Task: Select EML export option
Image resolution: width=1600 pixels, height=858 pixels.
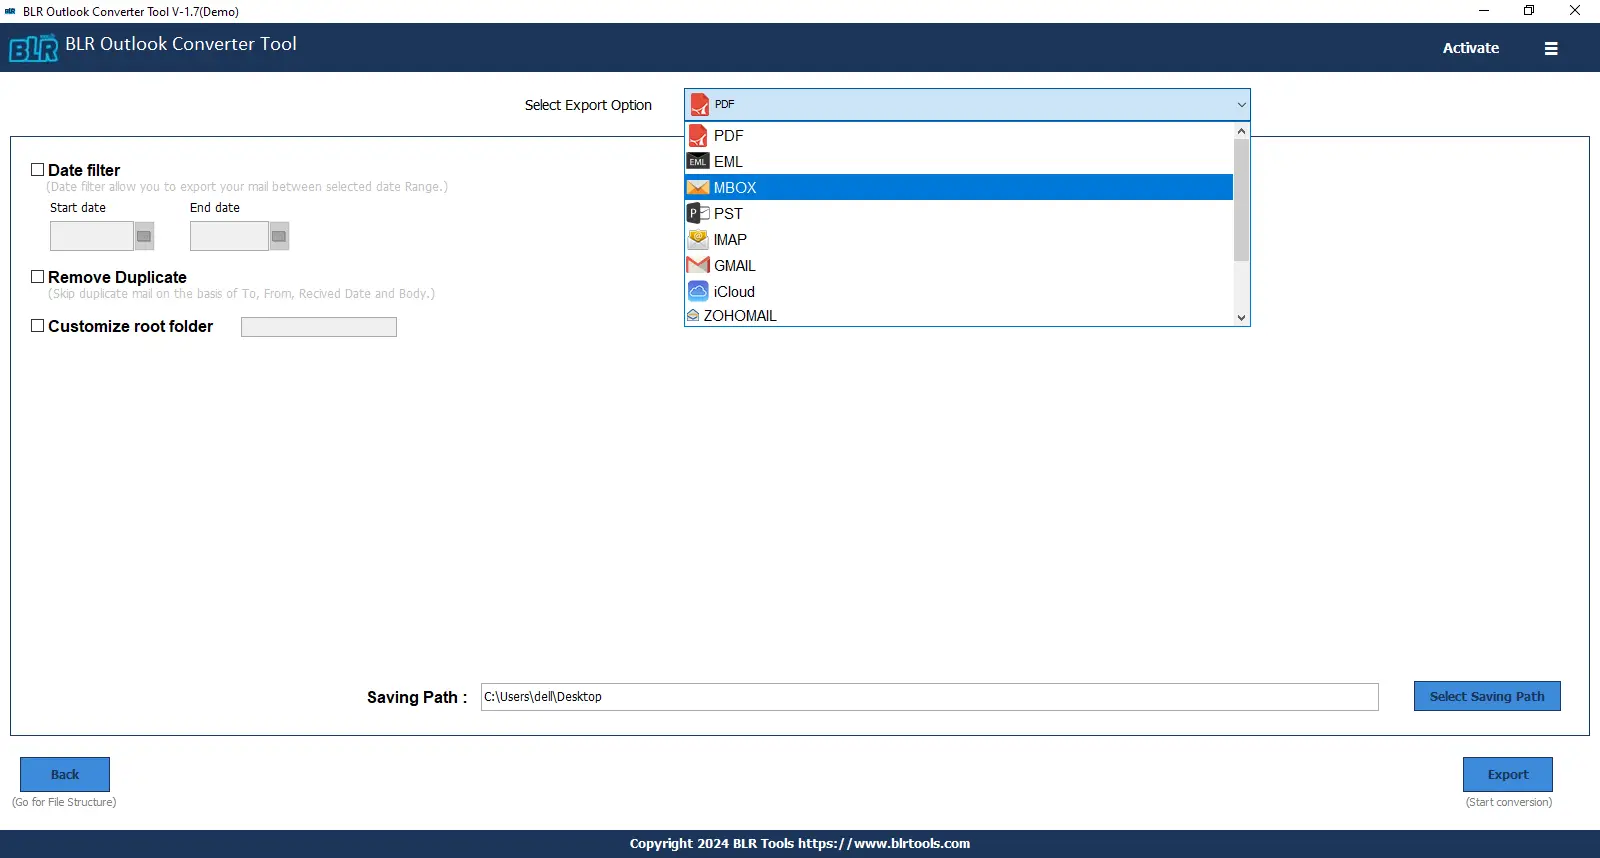Action: coord(959,161)
